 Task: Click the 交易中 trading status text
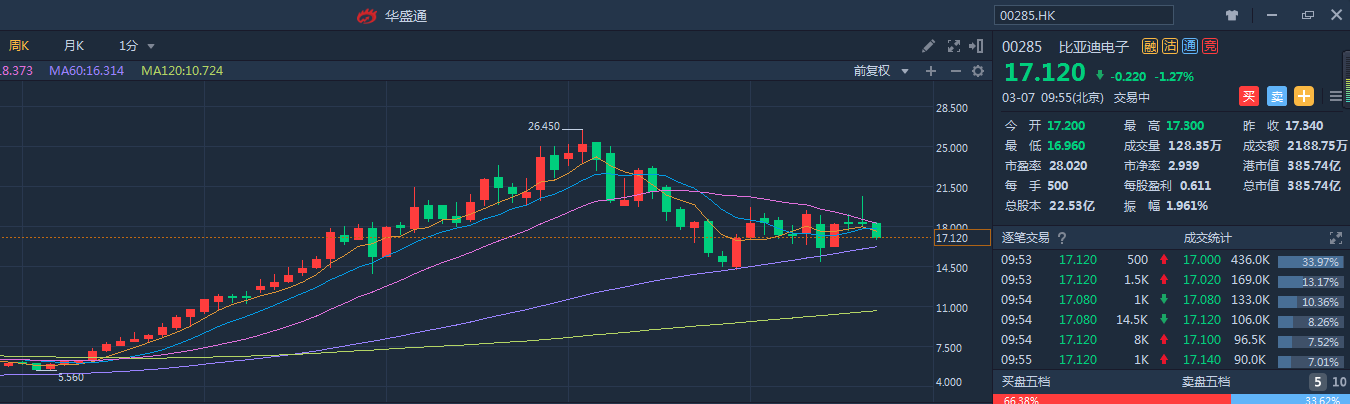1132,98
